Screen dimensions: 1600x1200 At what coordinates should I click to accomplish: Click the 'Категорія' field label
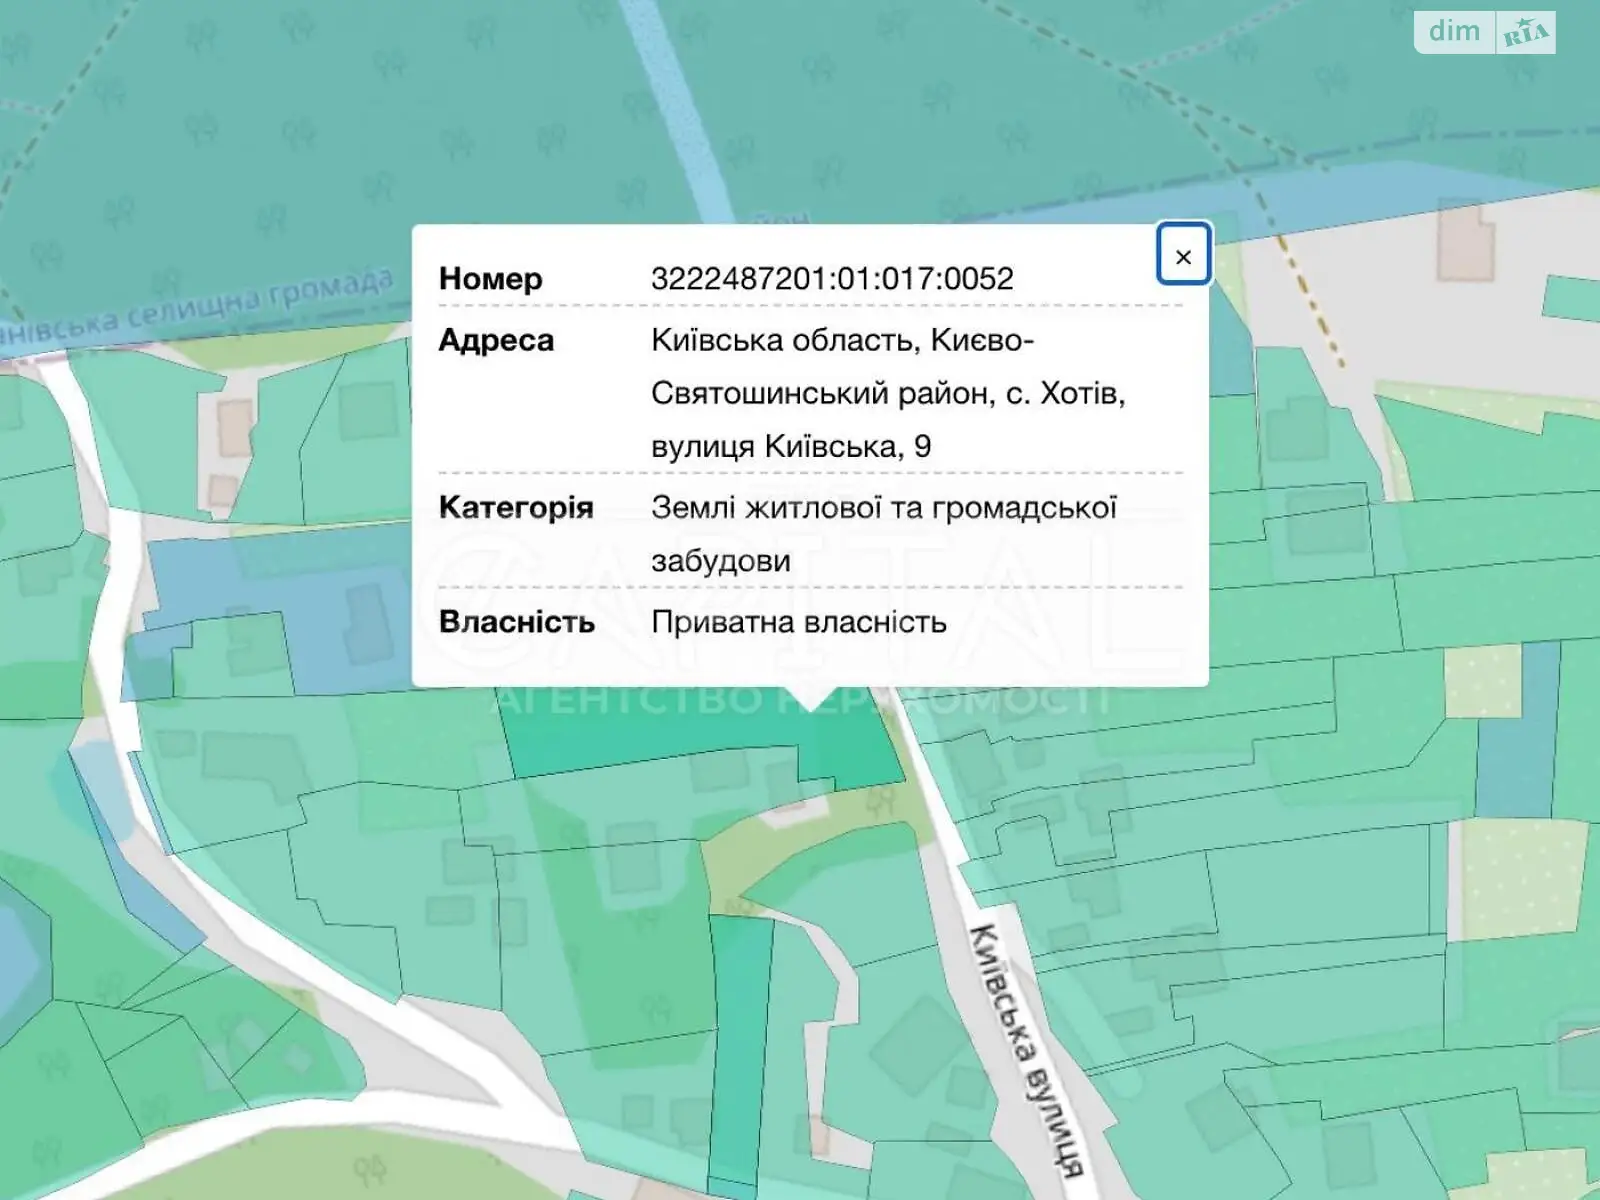(x=516, y=507)
